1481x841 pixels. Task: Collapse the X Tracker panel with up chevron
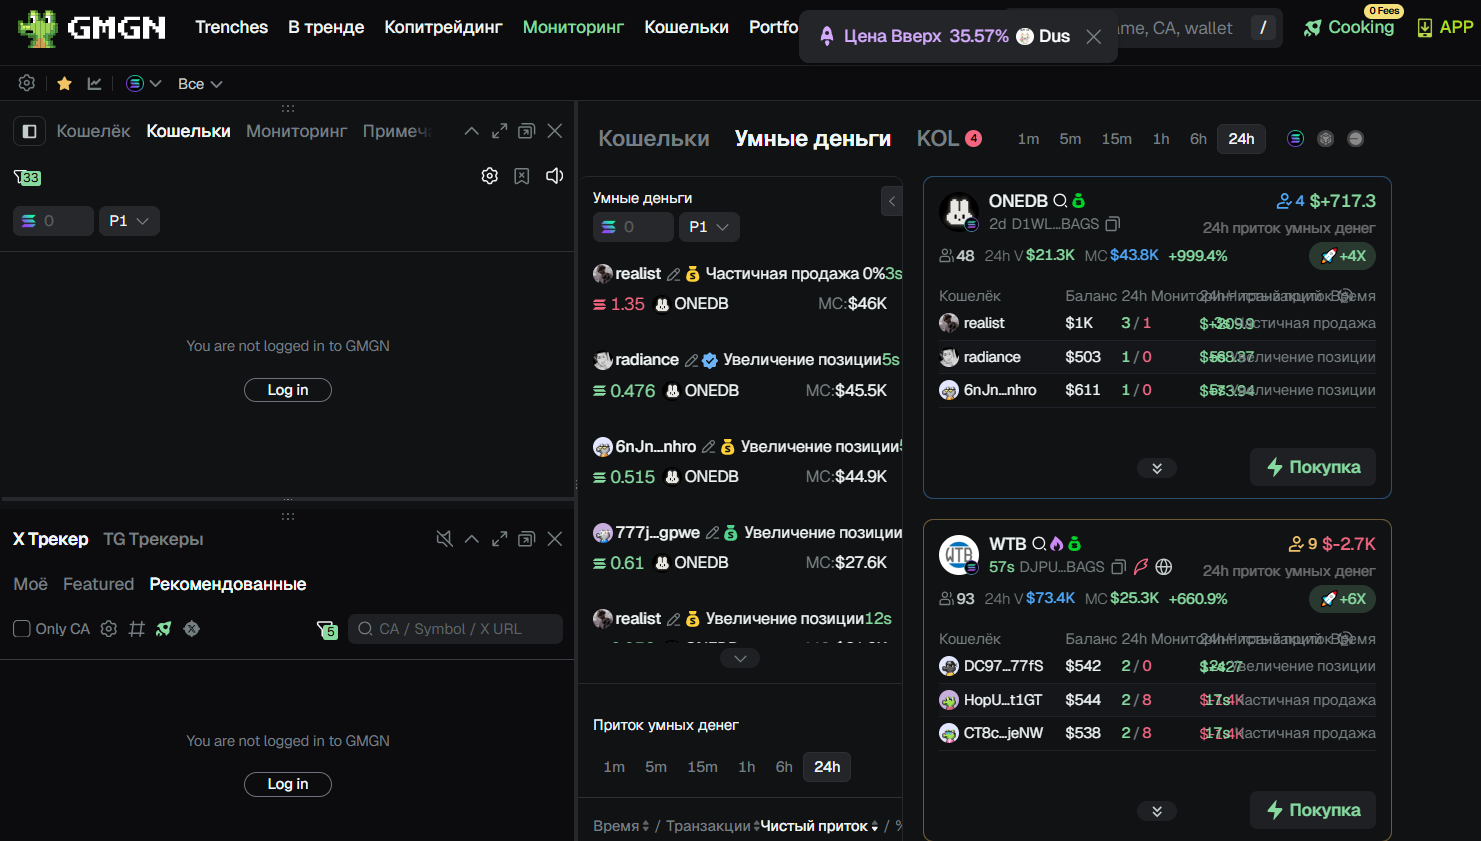(x=472, y=539)
